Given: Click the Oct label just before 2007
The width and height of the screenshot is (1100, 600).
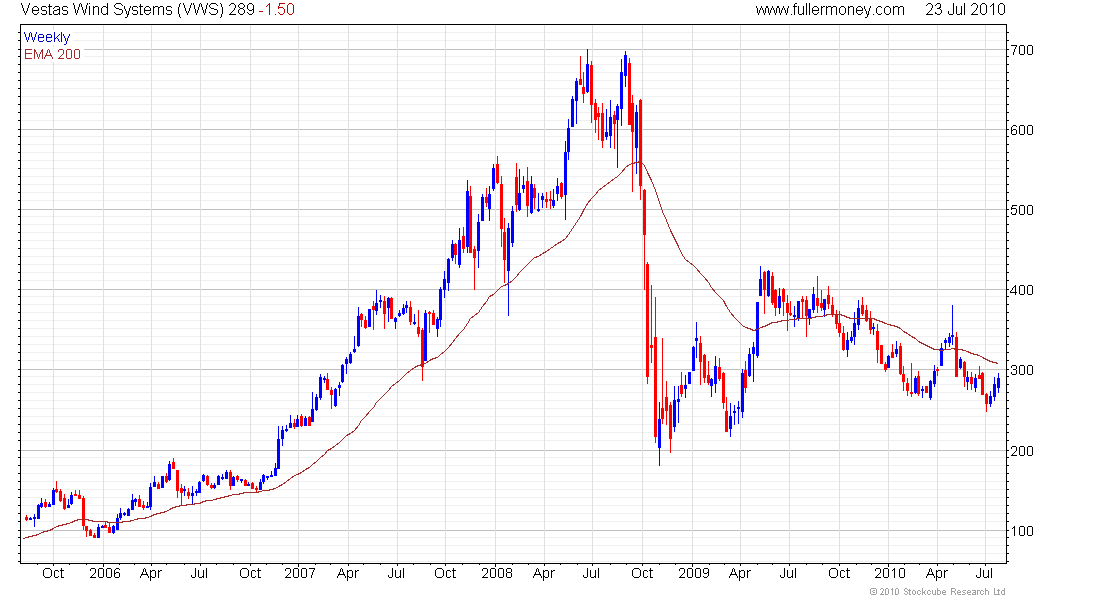Looking at the screenshot, I should (x=250, y=573).
